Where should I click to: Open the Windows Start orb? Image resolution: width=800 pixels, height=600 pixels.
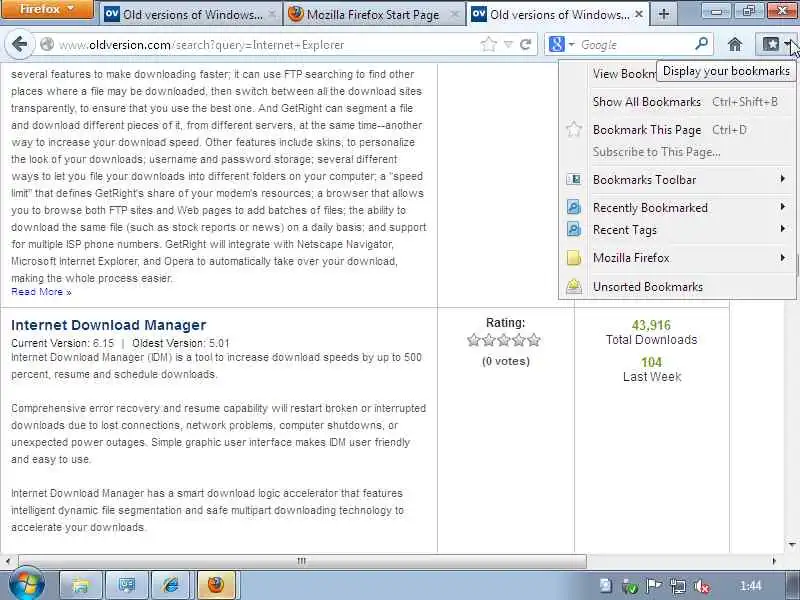tap(27, 584)
